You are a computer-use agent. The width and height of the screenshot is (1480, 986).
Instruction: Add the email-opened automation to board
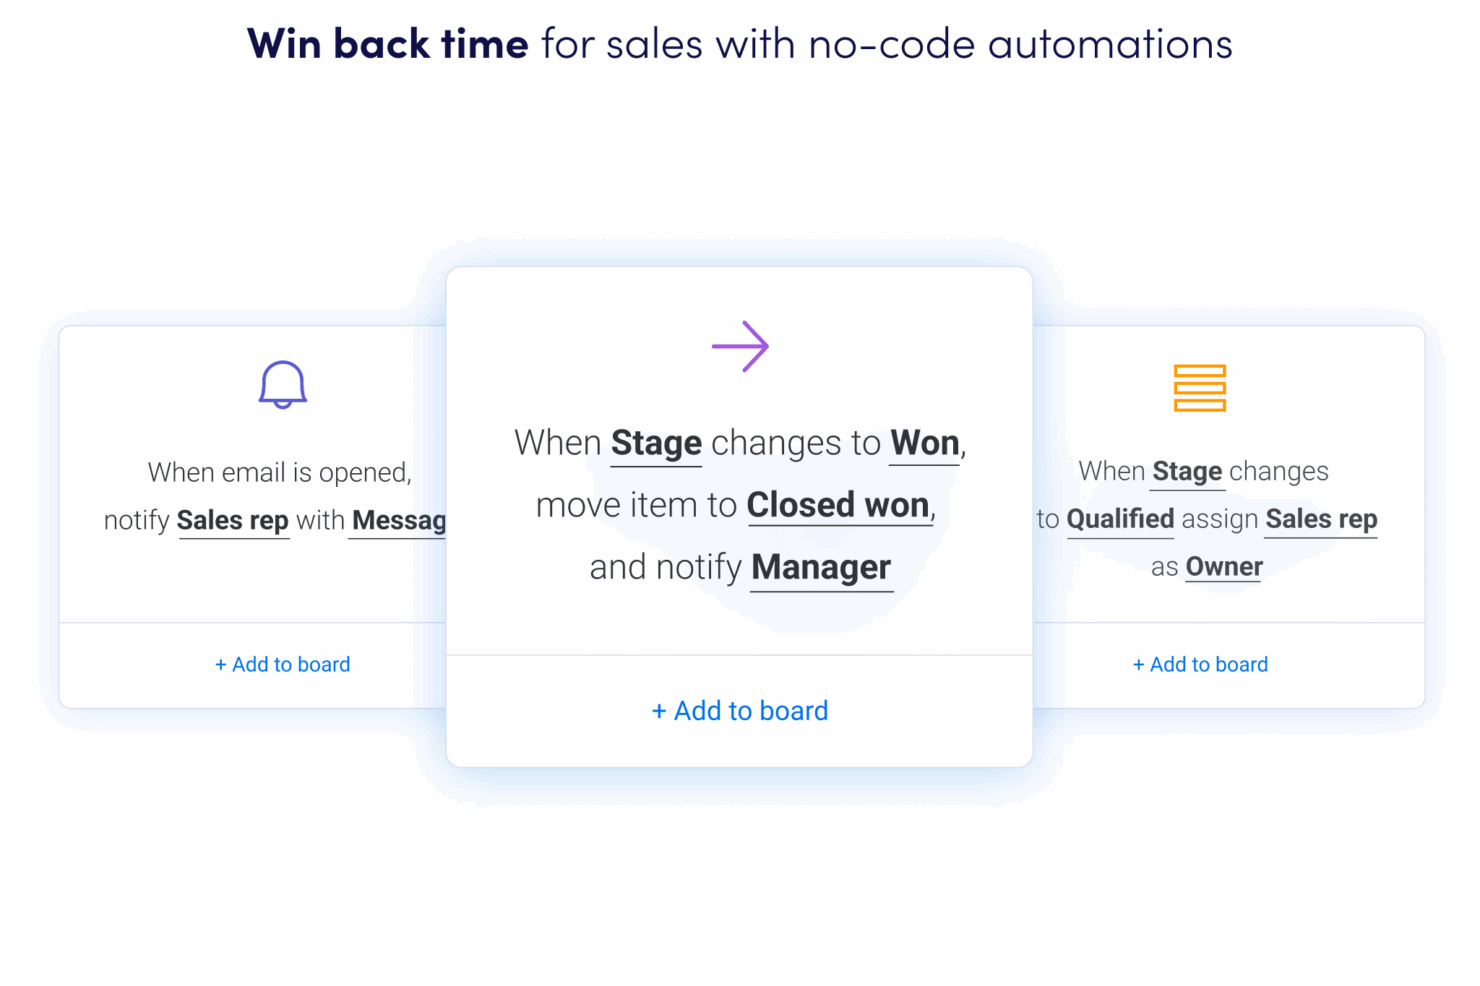(x=283, y=665)
